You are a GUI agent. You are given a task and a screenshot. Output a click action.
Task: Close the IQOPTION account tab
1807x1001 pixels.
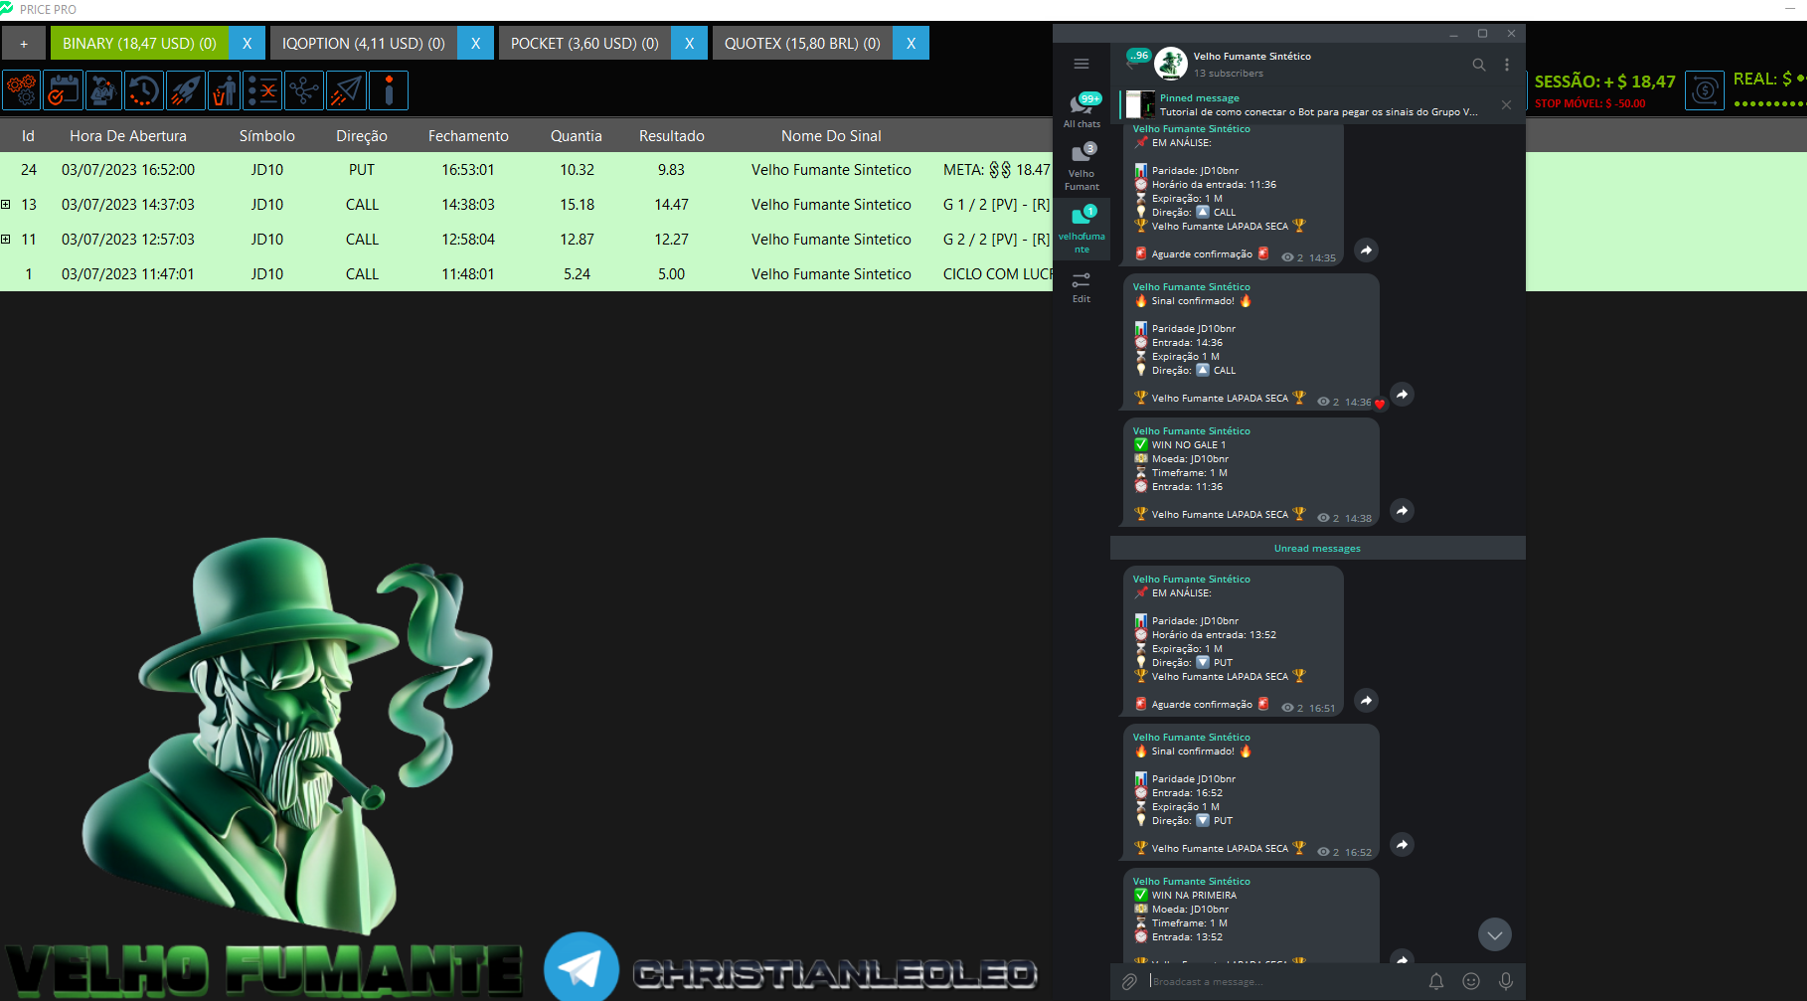click(x=475, y=43)
